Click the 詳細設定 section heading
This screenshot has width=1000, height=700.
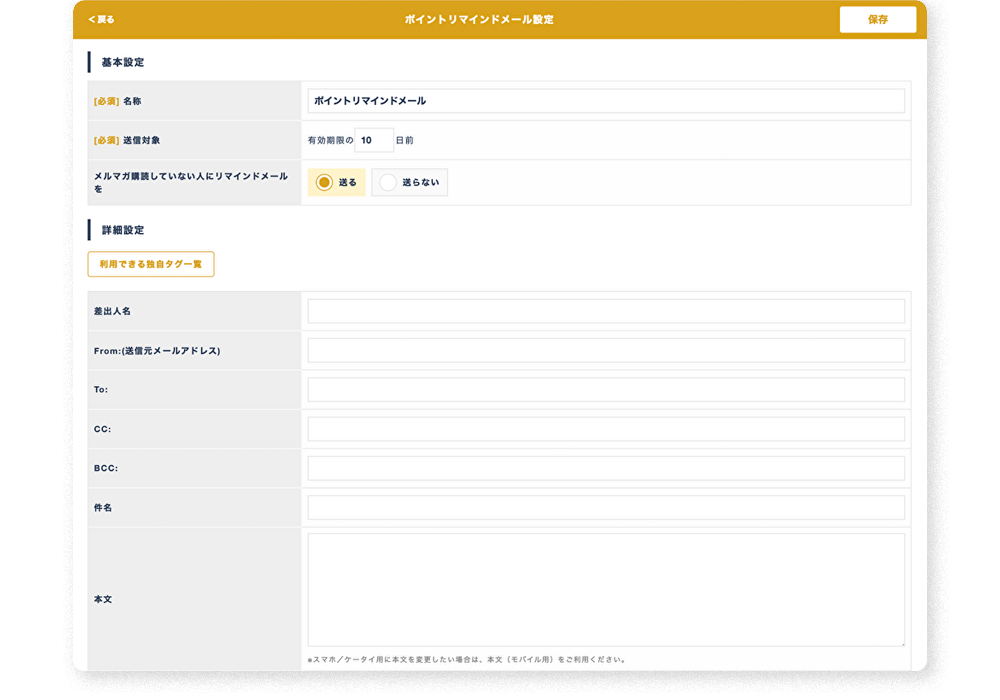pyautogui.click(x=123, y=230)
